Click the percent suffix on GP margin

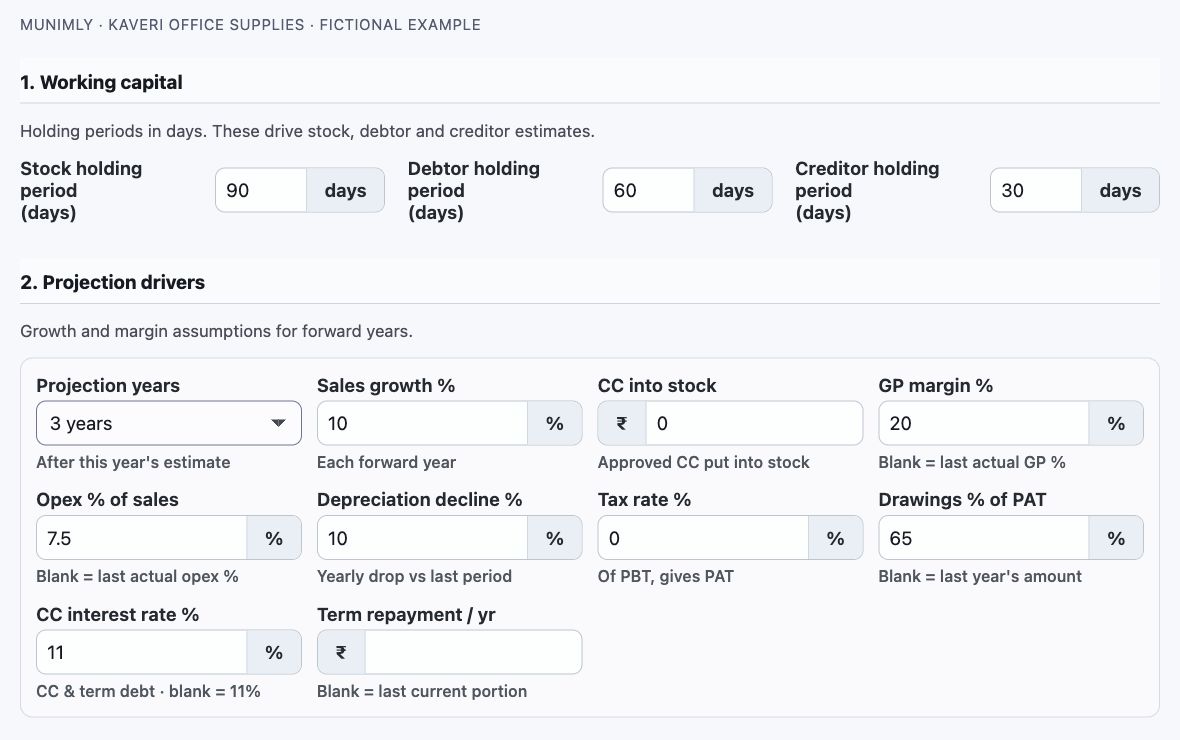point(1116,423)
